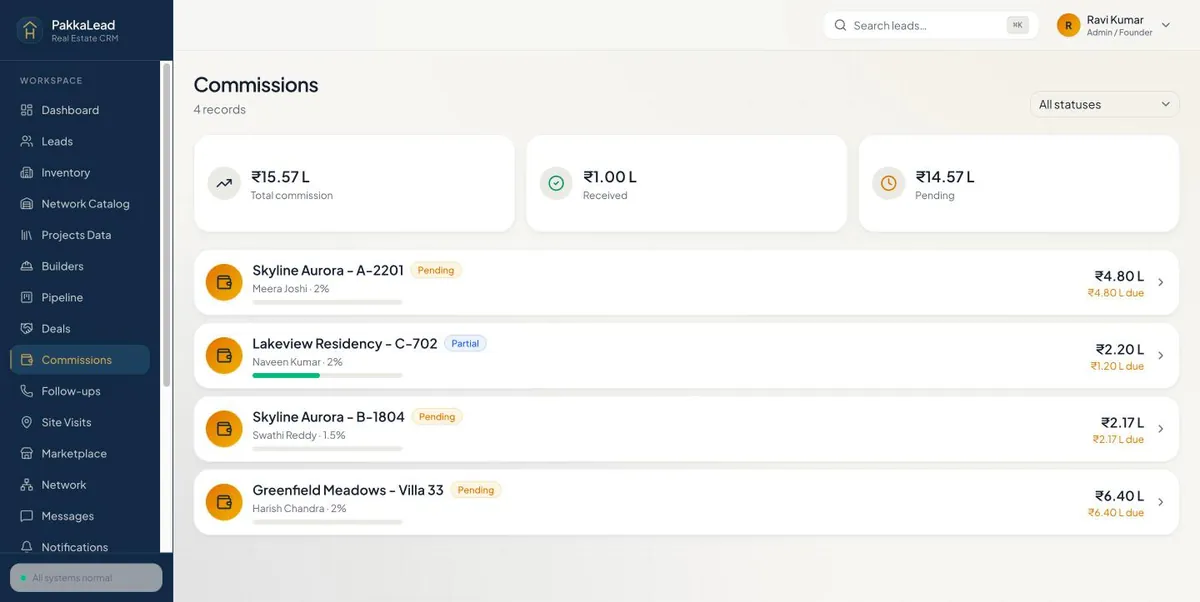Click the Leads people icon
This screenshot has height=602, width=1200.
[x=27, y=141]
